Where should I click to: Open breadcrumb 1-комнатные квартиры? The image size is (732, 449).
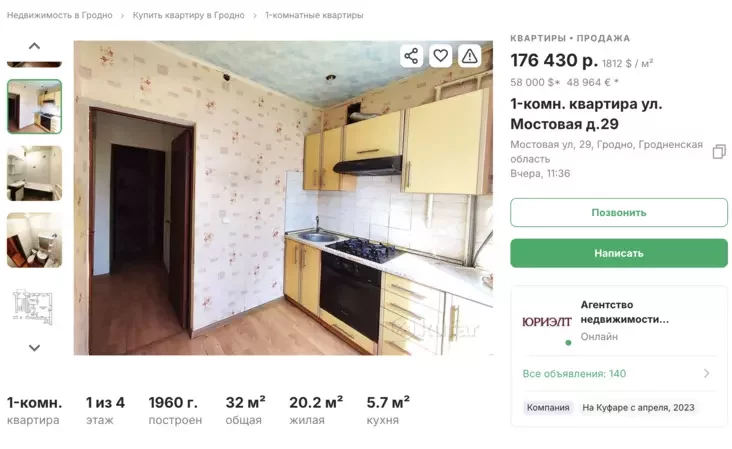click(x=314, y=15)
